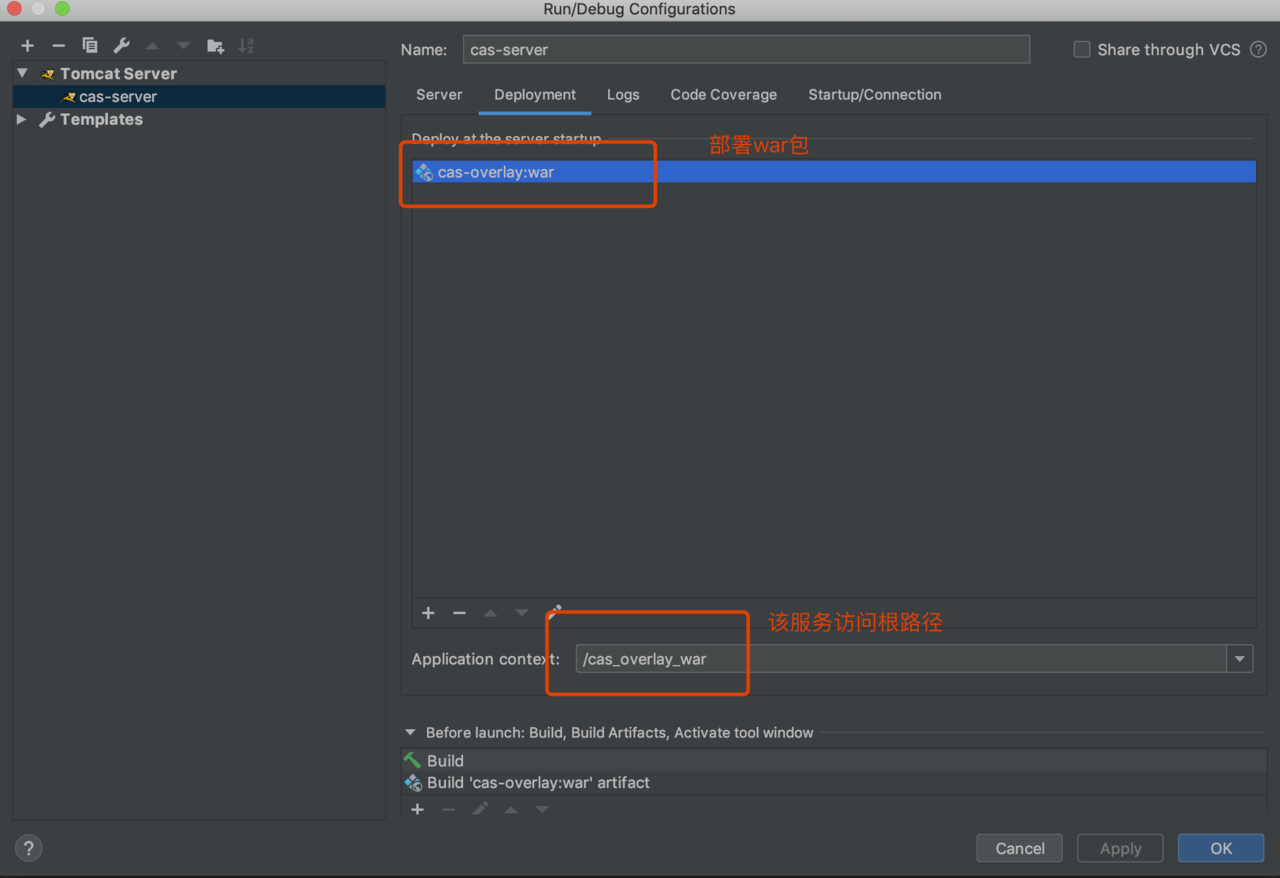Switch to the Server tab
The height and width of the screenshot is (878, 1280).
[x=439, y=95]
